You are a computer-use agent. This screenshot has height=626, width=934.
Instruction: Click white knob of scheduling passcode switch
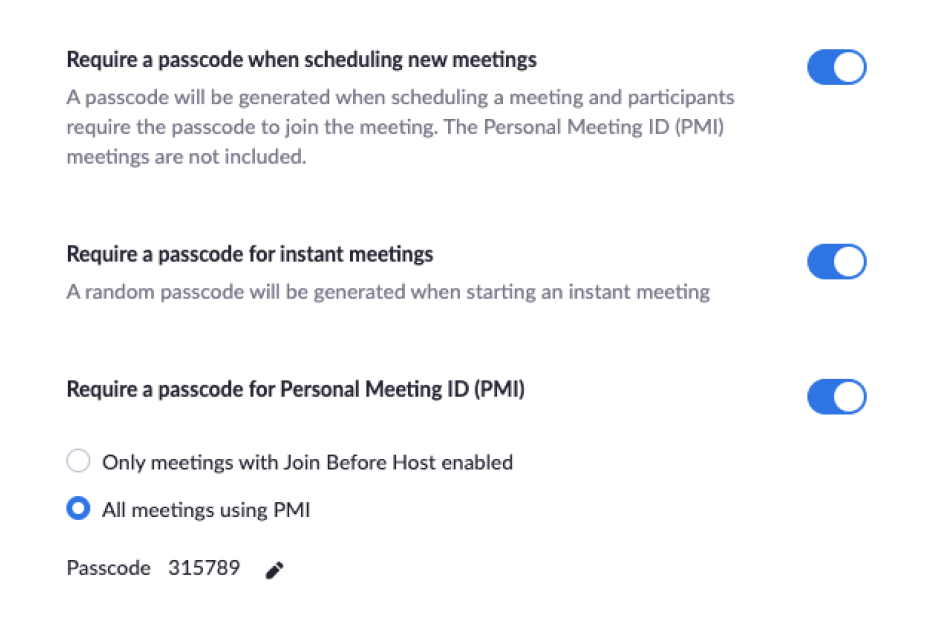point(849,67)
